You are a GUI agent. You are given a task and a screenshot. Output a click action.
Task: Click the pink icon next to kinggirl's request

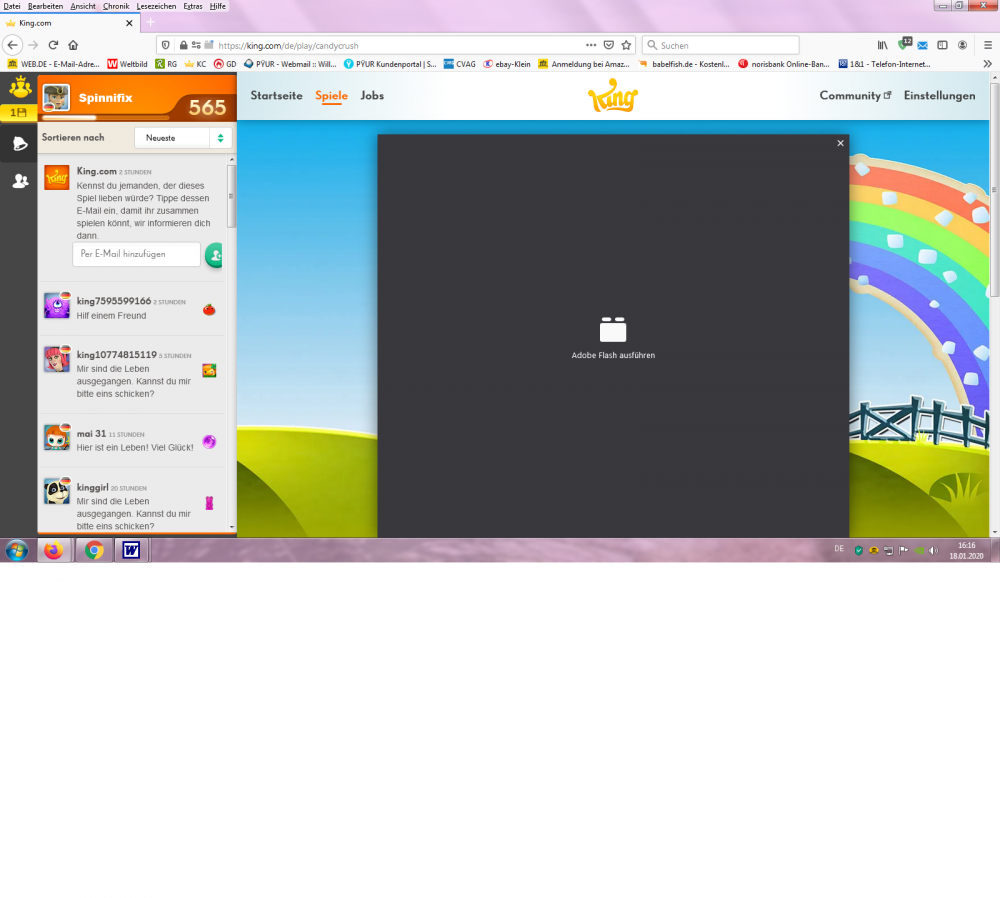[x=209, y=503]
